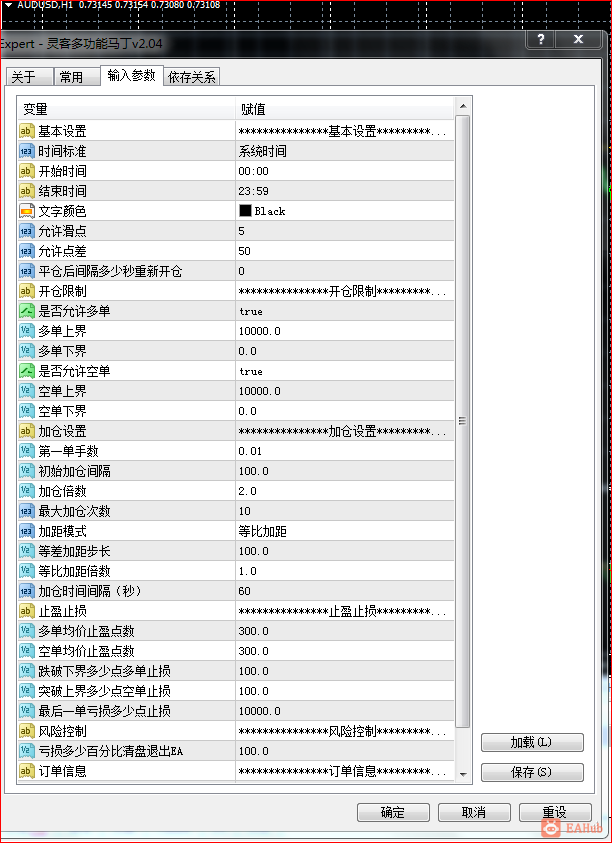Click the double icon beside 空单上界
The height and width of the screenshot is (843, 612).
click(x=26, y=391)
